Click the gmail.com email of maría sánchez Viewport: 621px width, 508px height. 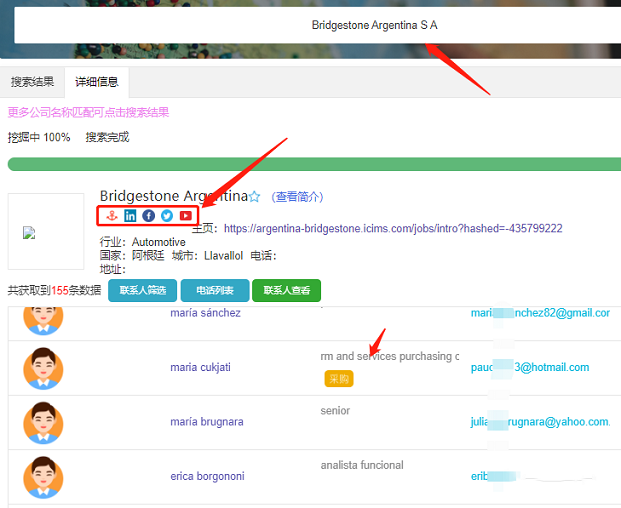tap(540, 313)
